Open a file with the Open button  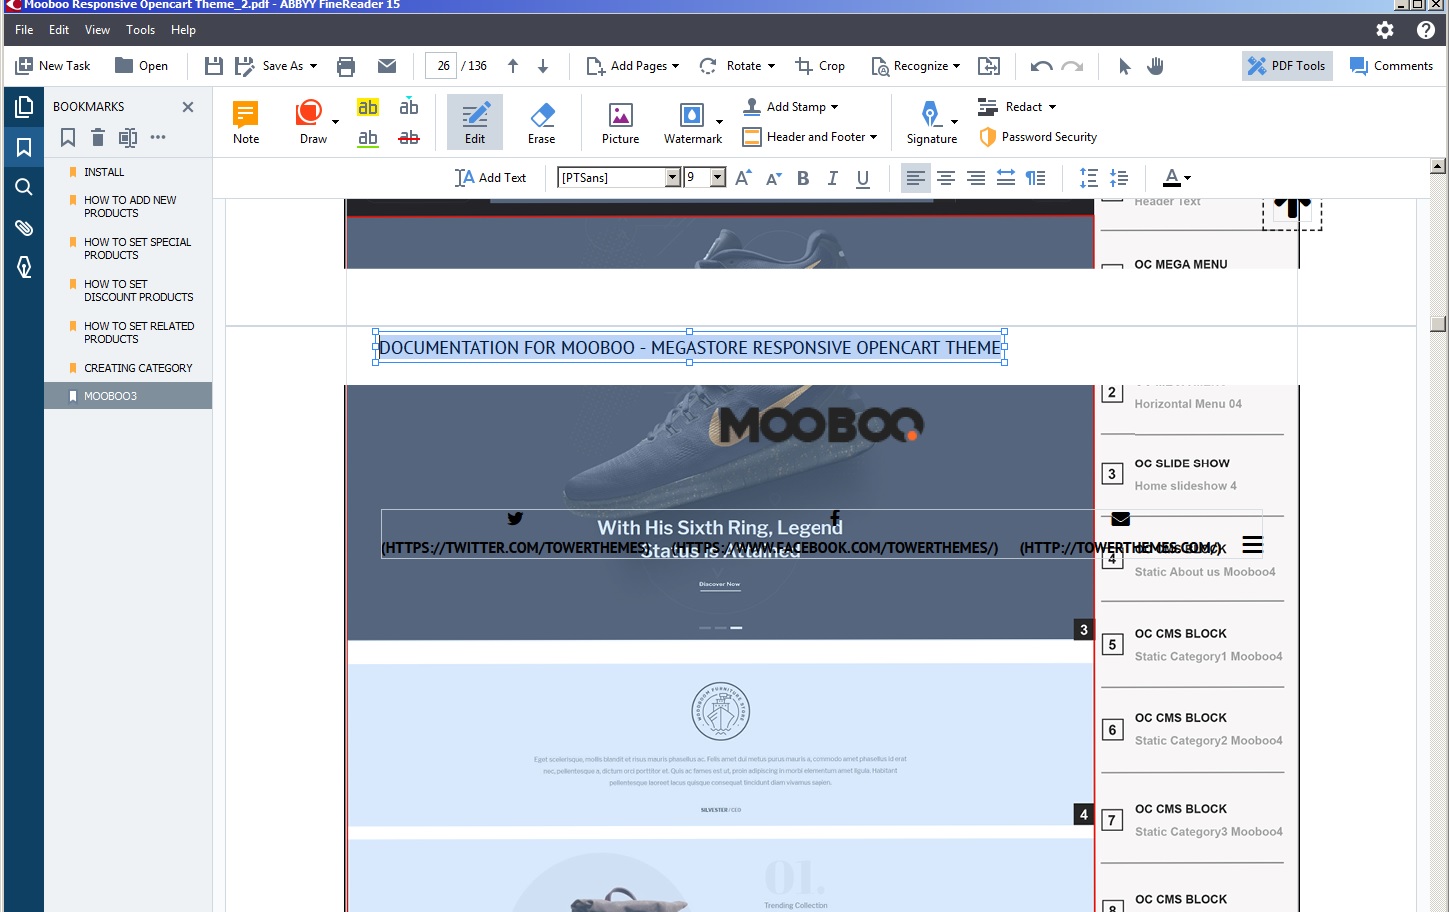pyautogui.click(x=141, y=66)
